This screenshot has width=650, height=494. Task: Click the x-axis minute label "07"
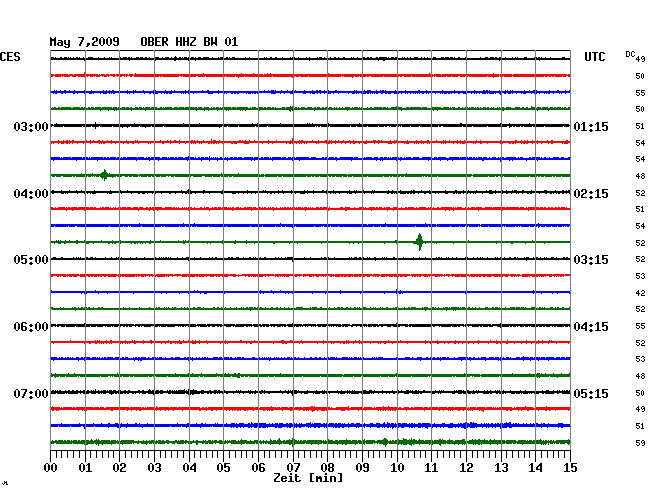point(293,467)
